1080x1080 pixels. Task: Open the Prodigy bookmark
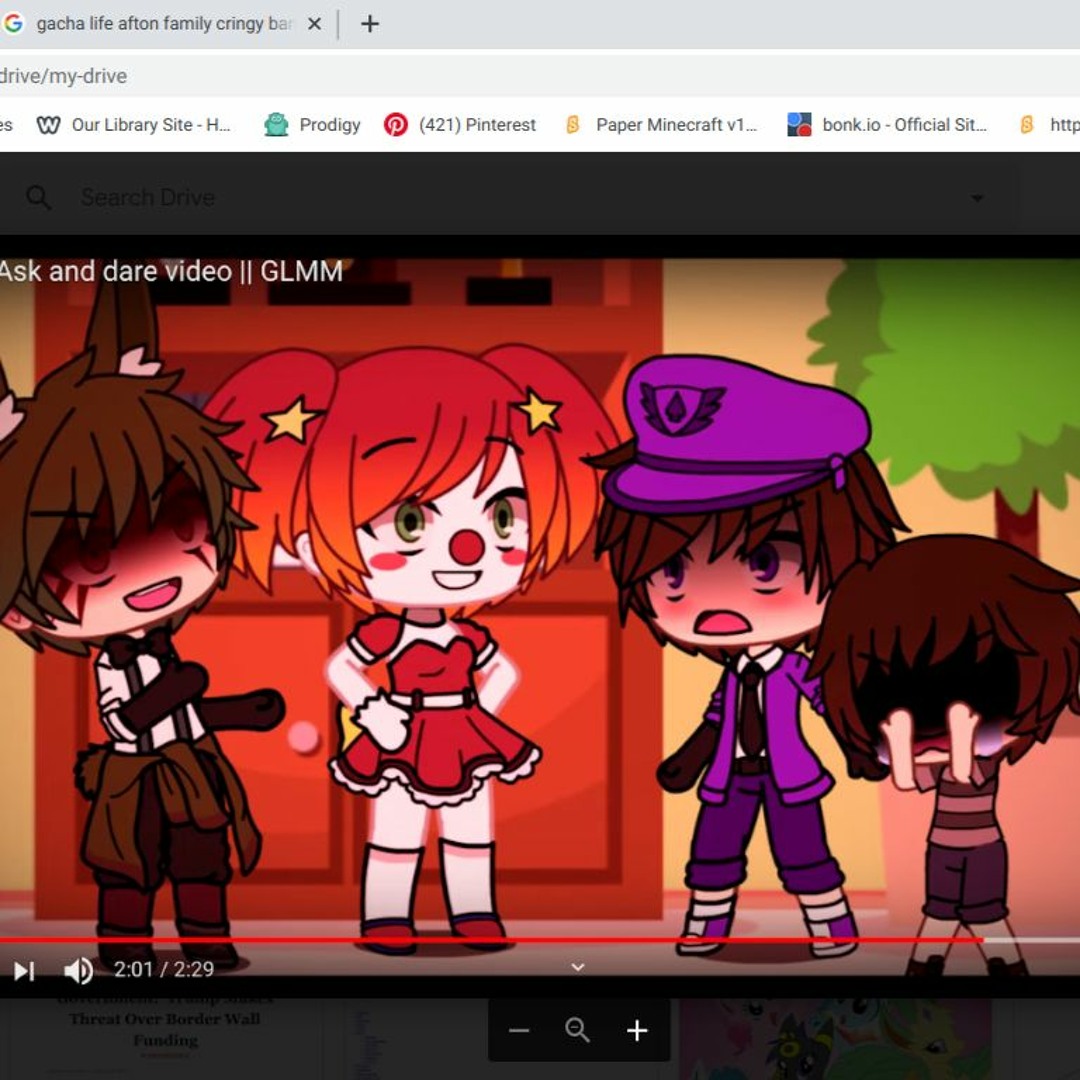click(313, 125)
